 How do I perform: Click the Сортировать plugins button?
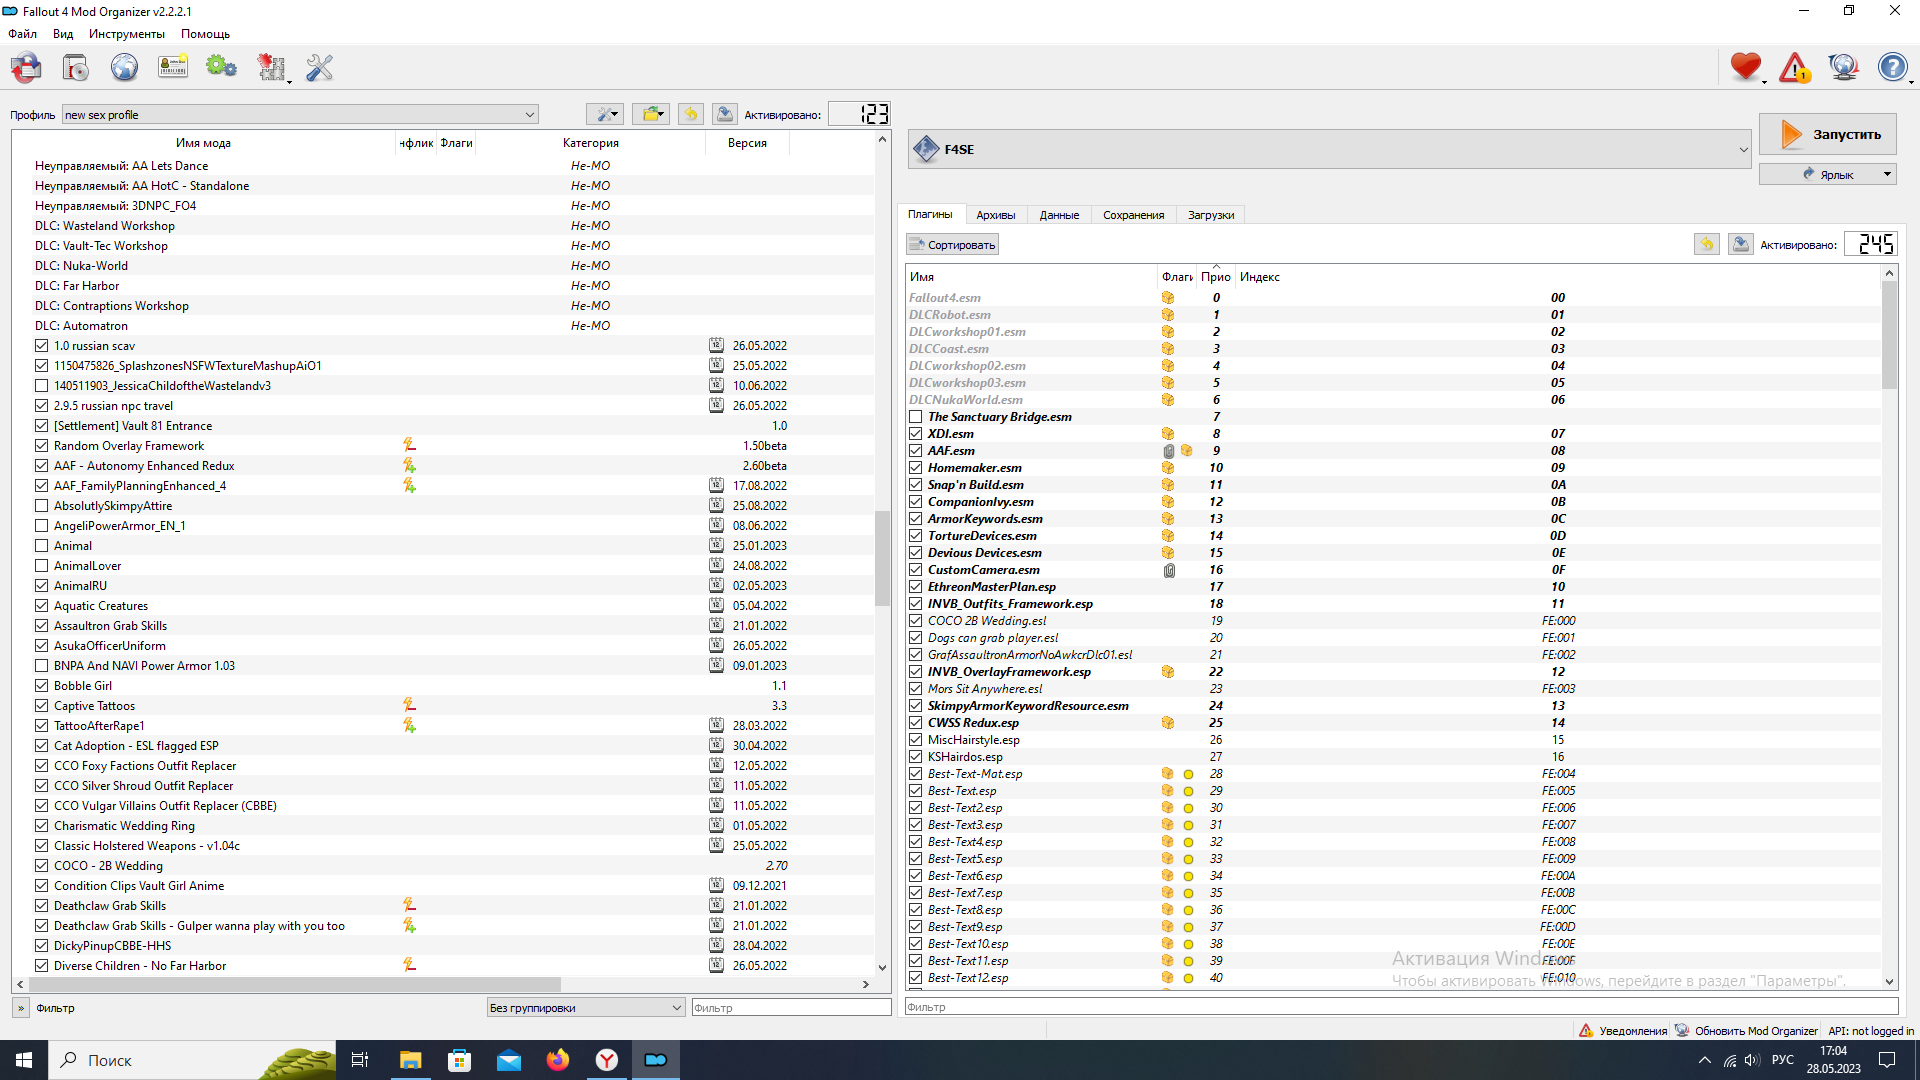click(952, 245)
